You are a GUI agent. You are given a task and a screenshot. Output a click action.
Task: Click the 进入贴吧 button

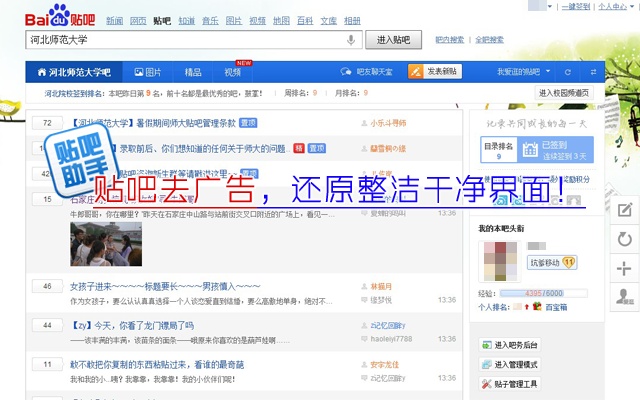click(393, 40)
